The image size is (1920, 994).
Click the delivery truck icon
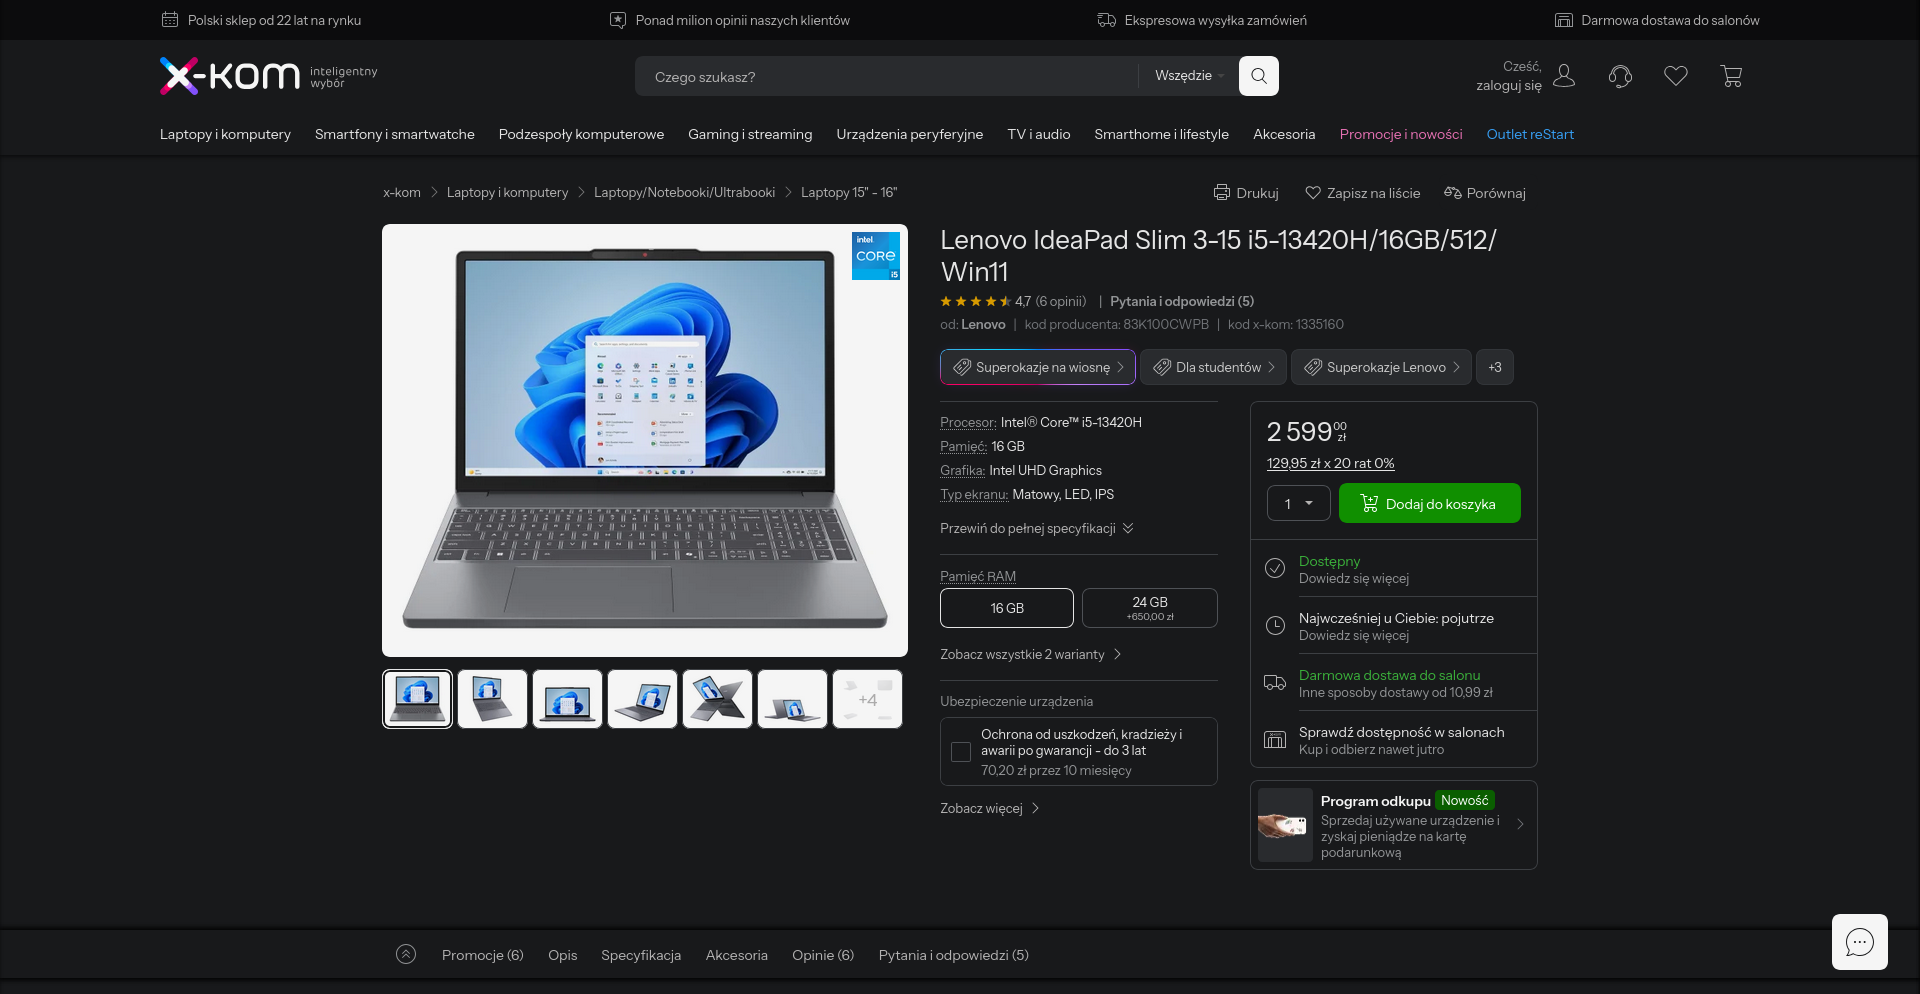(x=1275, y=682)
